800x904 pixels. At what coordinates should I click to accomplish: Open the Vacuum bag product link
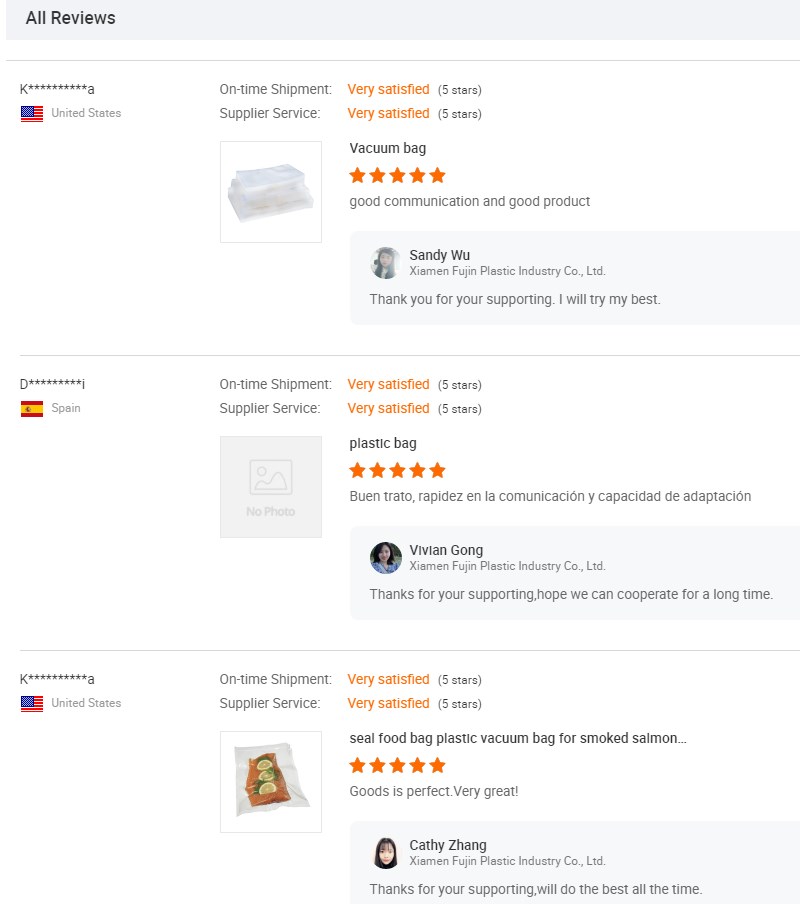(388, 148)
